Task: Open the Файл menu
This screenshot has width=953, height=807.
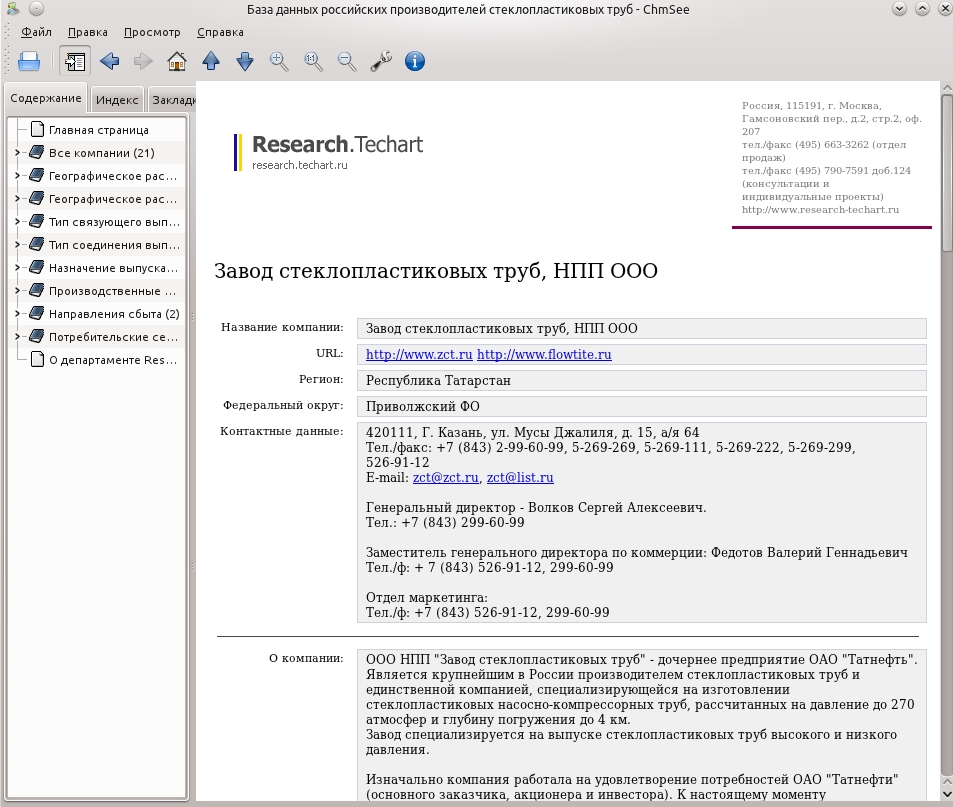Action: [36, 32]
